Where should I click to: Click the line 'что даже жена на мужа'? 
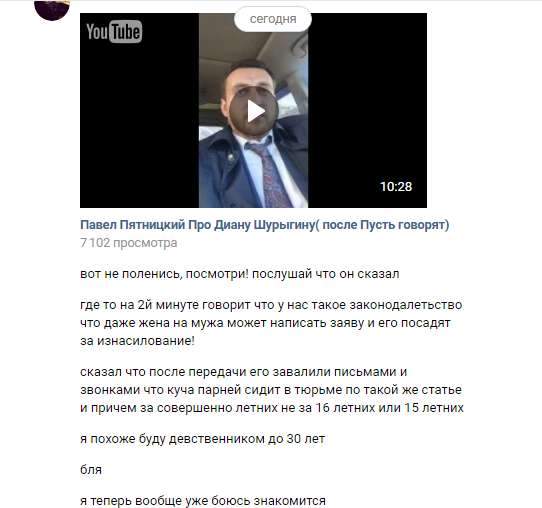265,323
